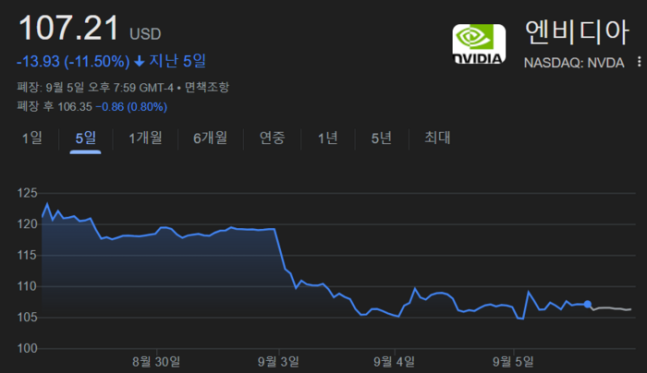
Task: Click the 엔비디아 company name
Action: click(577, 32)
